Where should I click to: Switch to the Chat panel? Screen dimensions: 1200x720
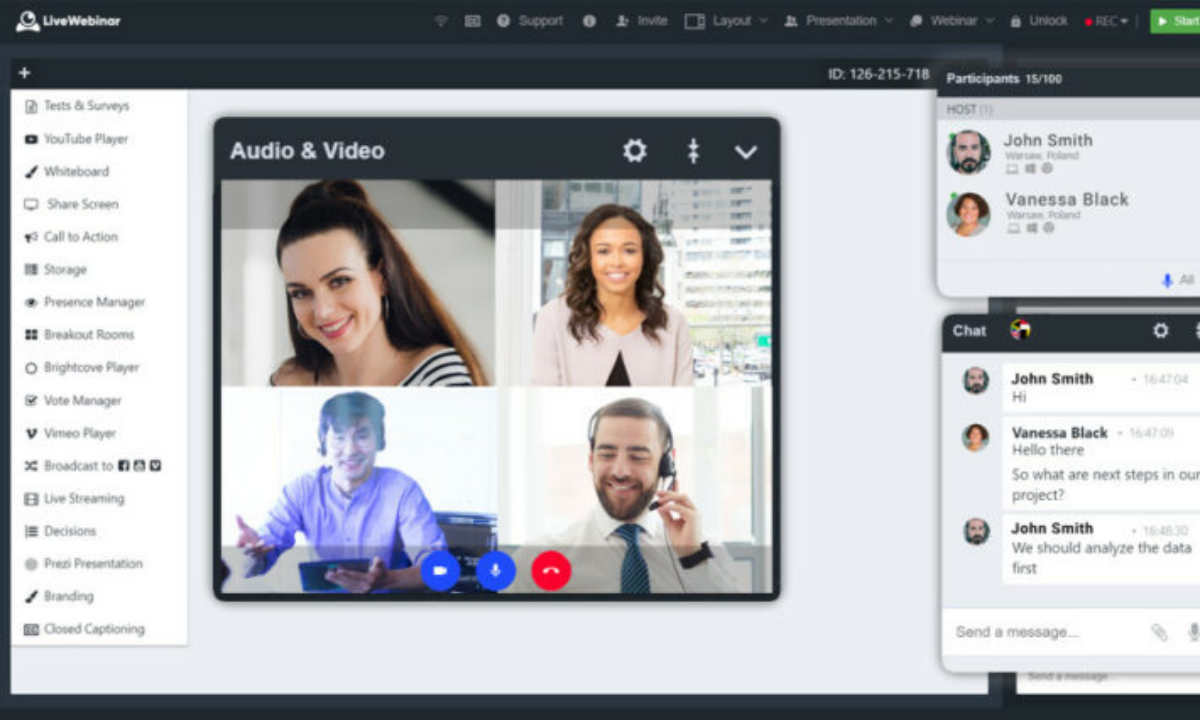tap(968, 331)
